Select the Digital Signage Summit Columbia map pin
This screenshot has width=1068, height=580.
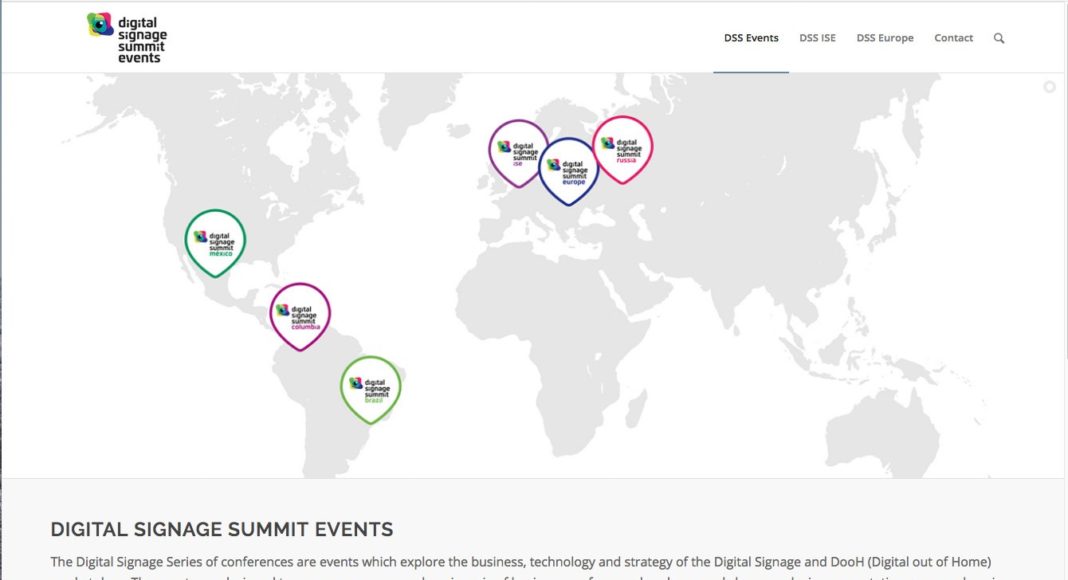click(300, 316)
